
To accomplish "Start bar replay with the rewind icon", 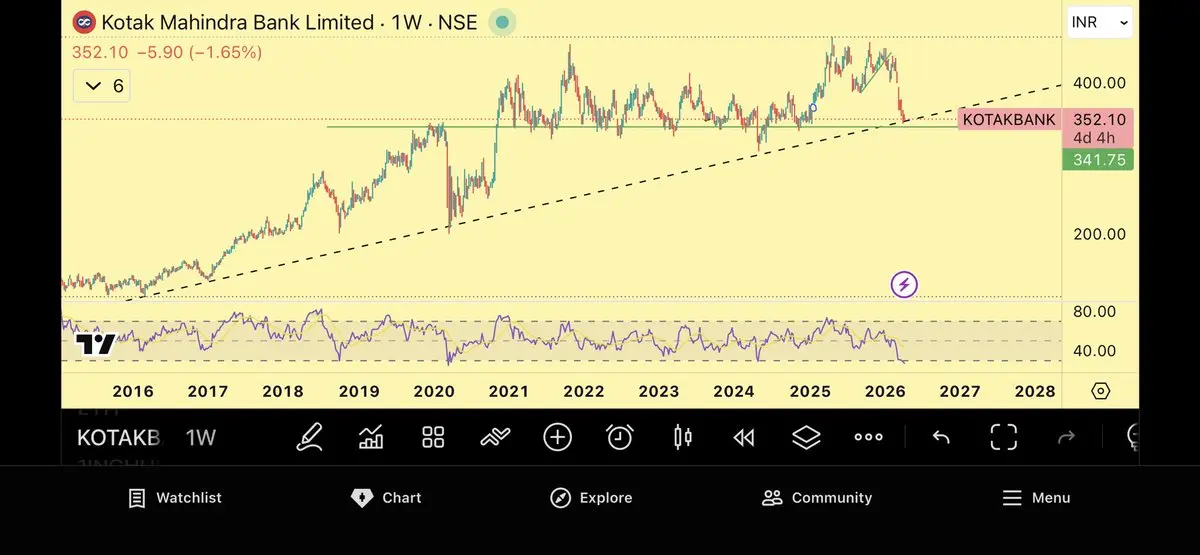I will (x=744, y=437).
